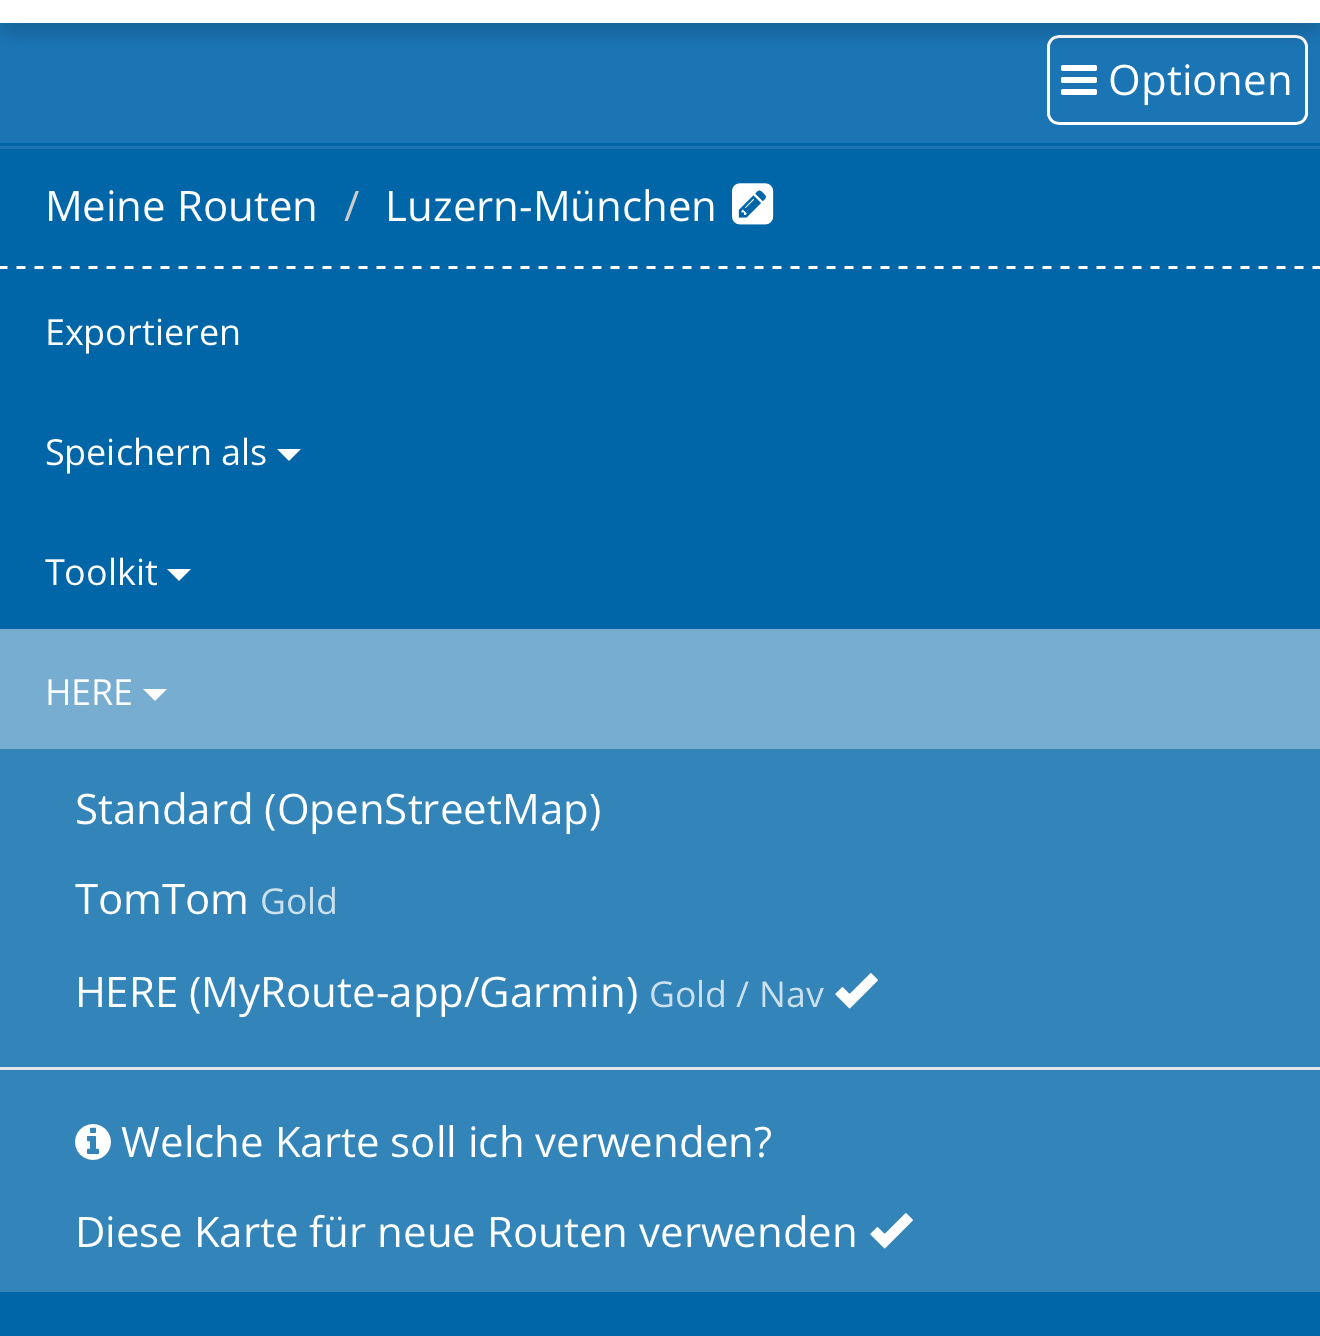Go to Meine Routen breadcrumb
Image resolution: width=1320 pixels, height=1336 pixels.
(181, 206)
